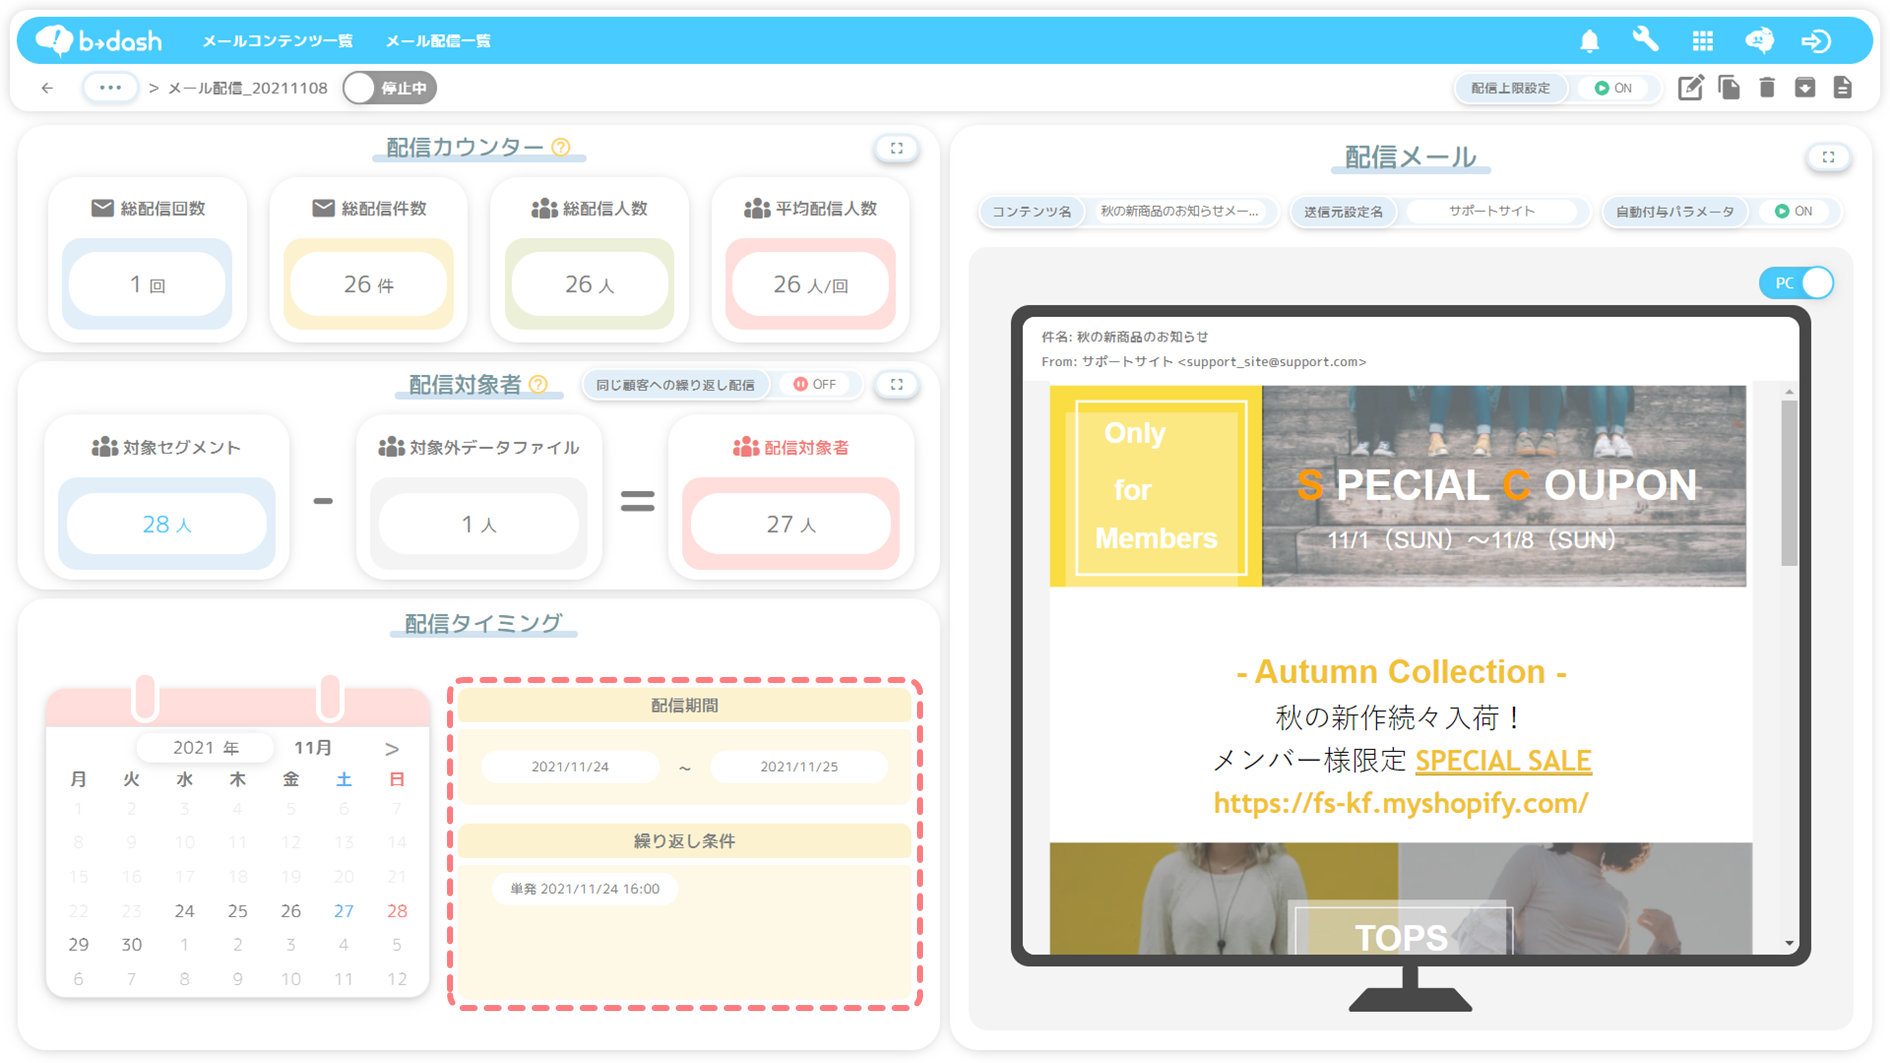Image resolution: width=1890 pixels, height=1063 pixels.
Task: Select calendar date 28 Sunday
Action: point(396,911)
